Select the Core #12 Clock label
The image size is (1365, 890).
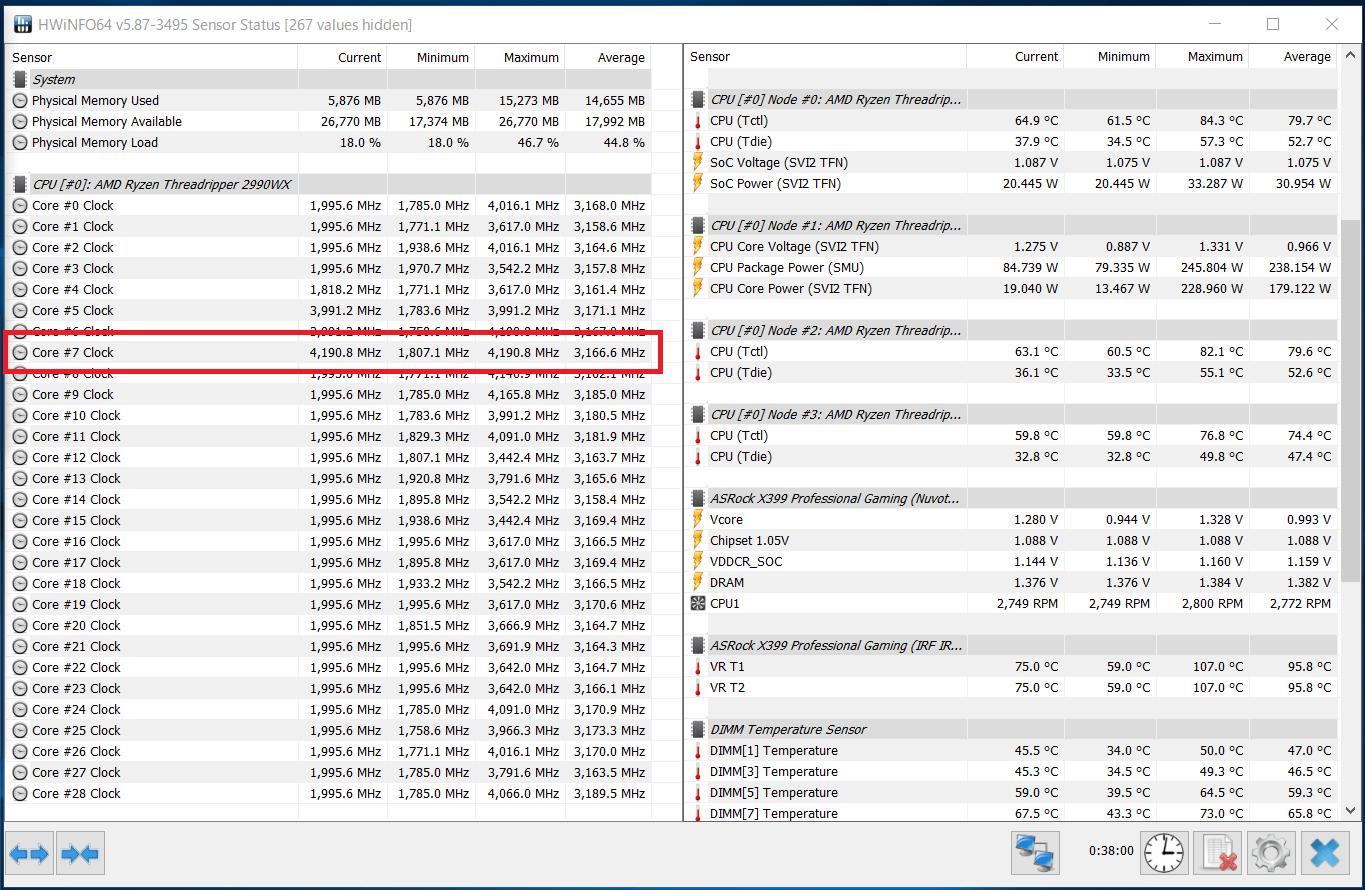coord(76,457)
